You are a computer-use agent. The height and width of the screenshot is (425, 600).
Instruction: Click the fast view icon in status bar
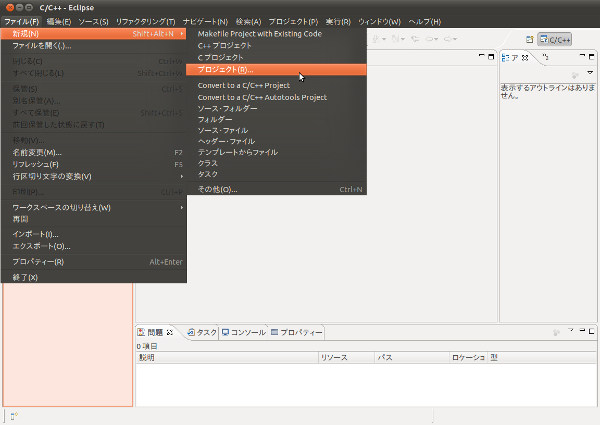coord(14,416)
